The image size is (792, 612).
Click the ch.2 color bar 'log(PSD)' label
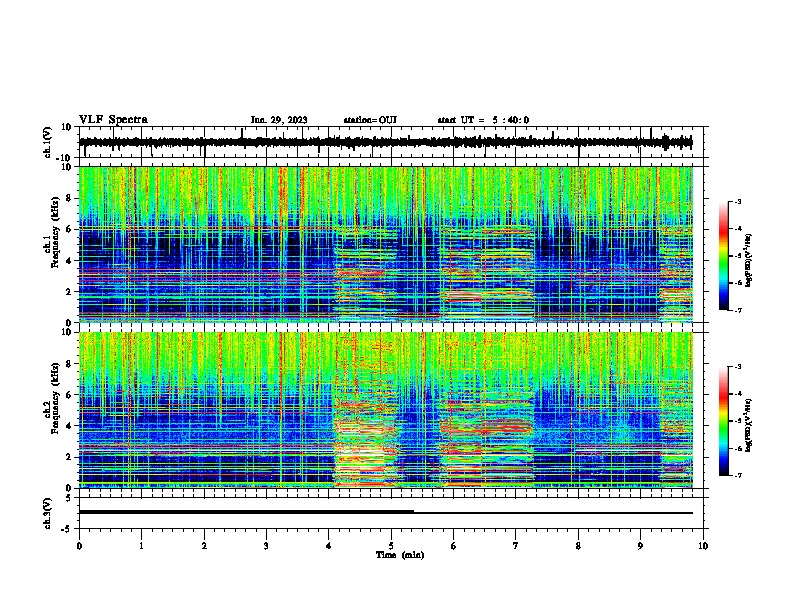click(749, 426)
